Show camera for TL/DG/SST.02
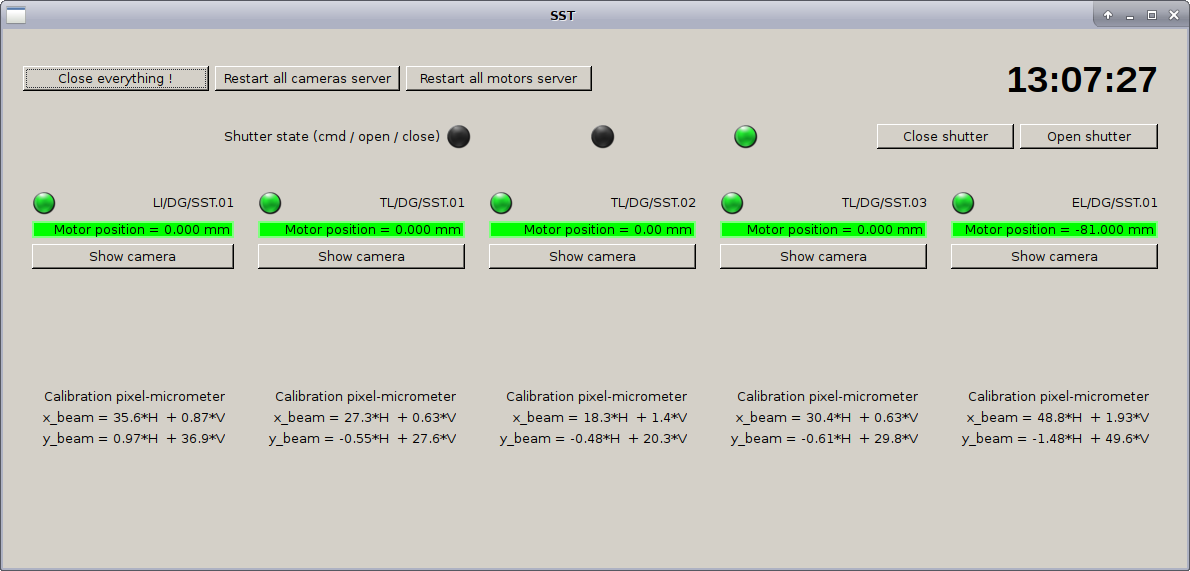Image resolution: width=1190 pixels, height=571 pixels. pyautogui.click(x=592, y=257)
